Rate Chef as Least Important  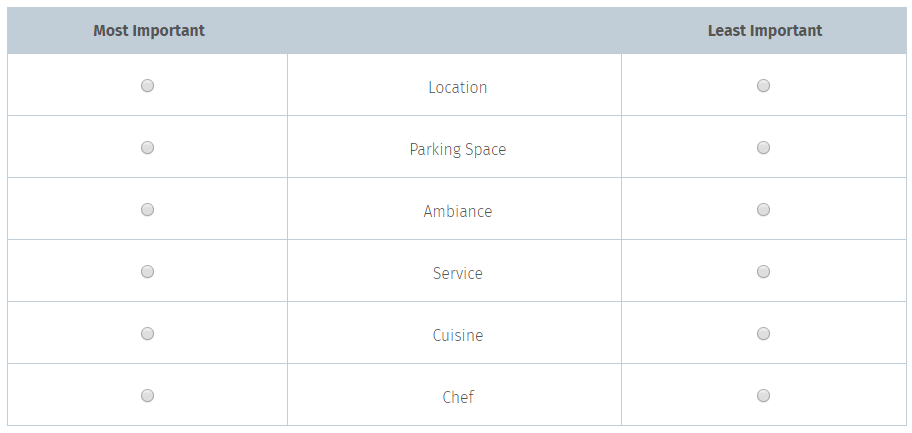pos(763,395)
